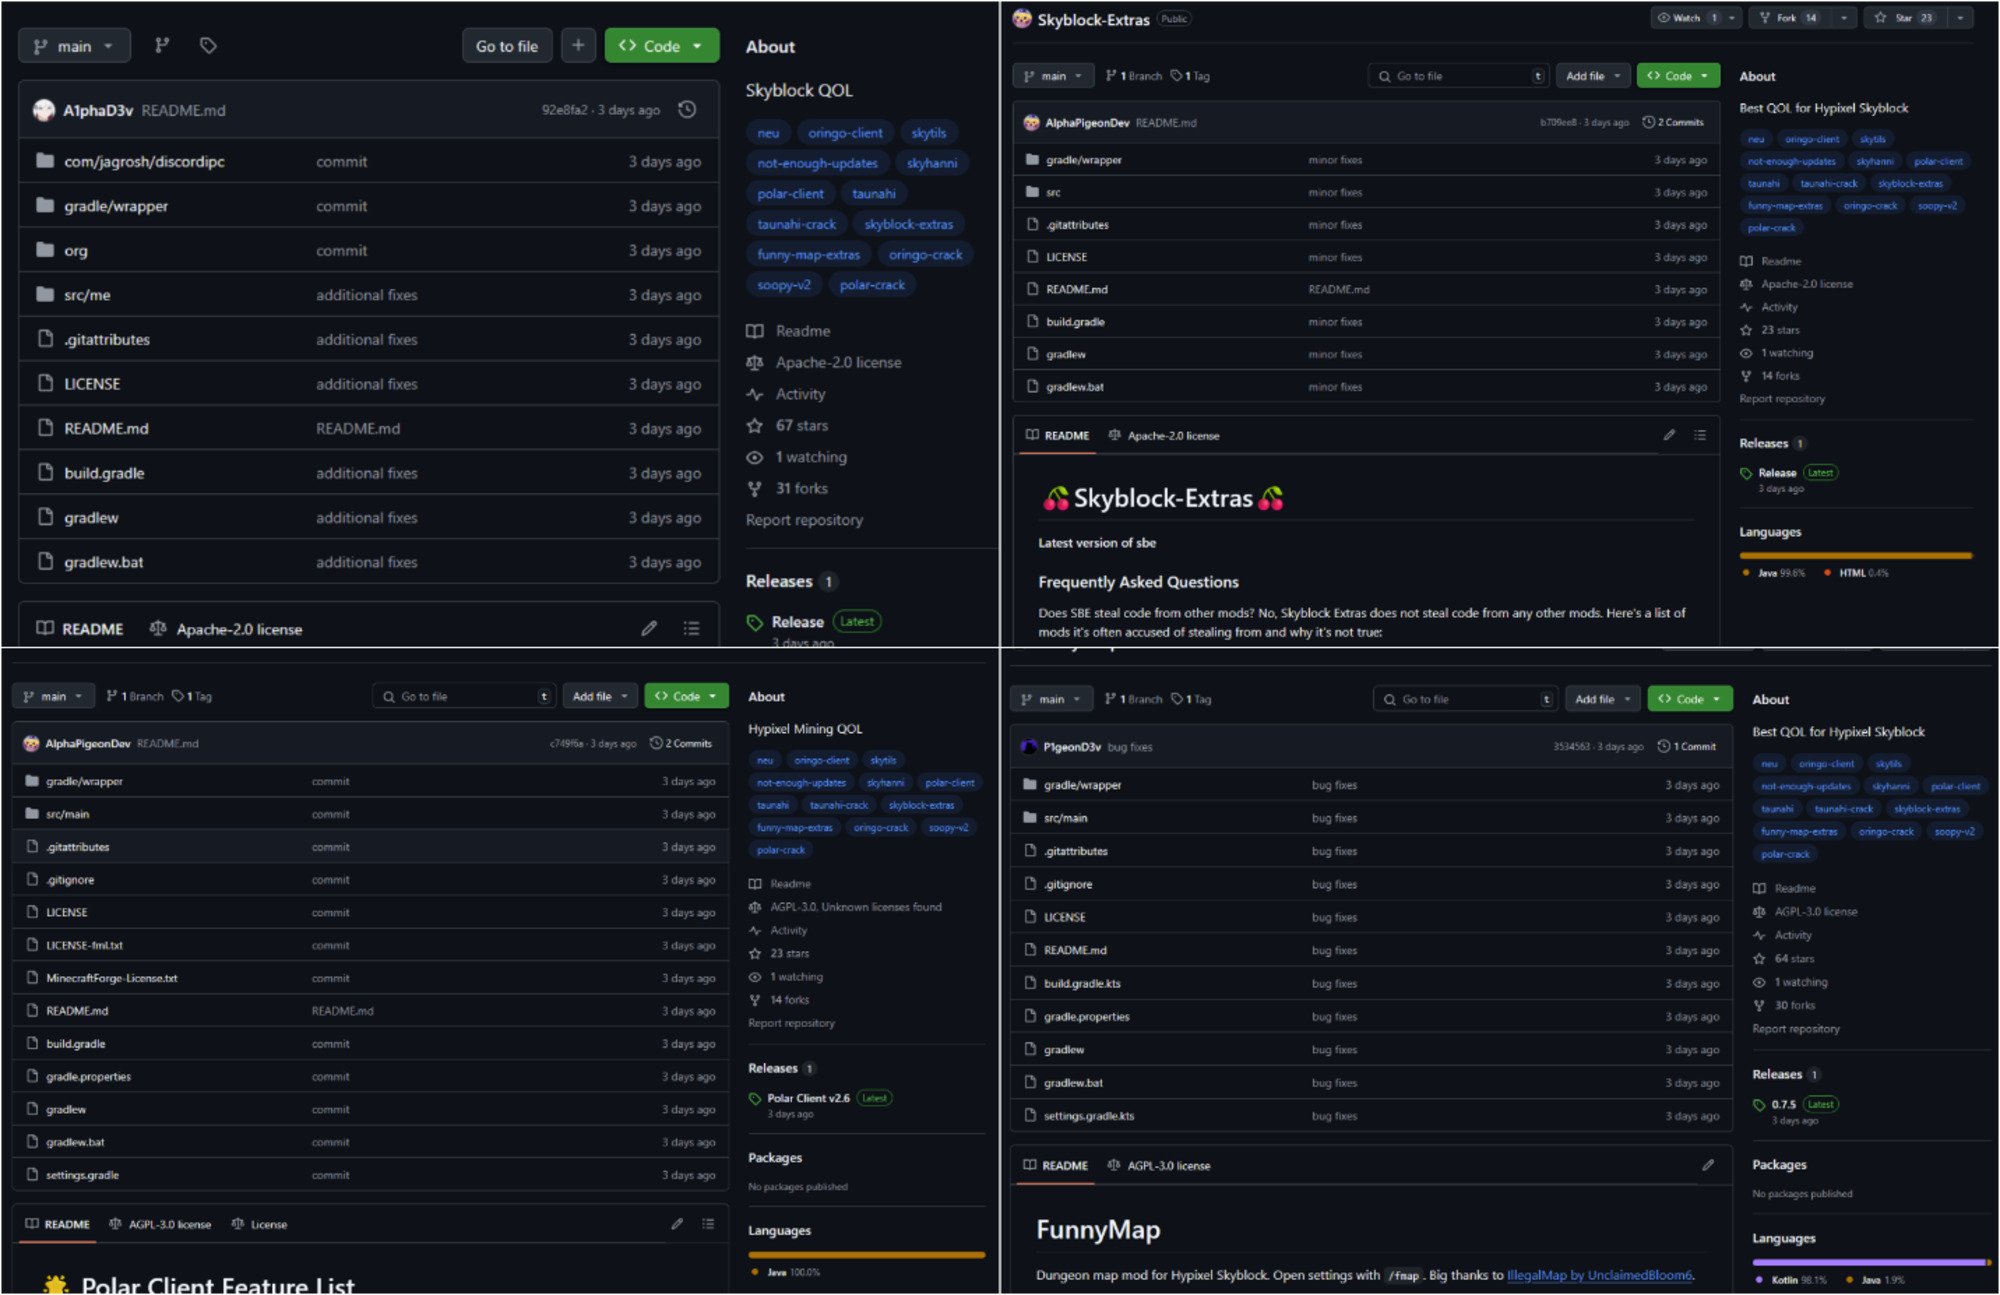Screen dimensions: 2000x1295
Task: Click the Releases tag icon next to Latest release
Action: coord(757,621)
